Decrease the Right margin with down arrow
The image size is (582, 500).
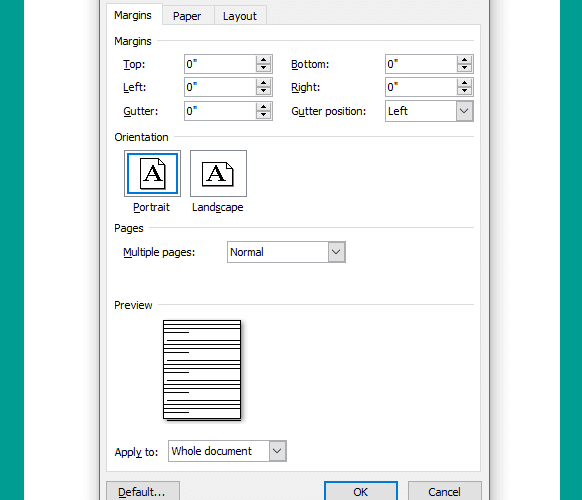[x=464, y=91]
